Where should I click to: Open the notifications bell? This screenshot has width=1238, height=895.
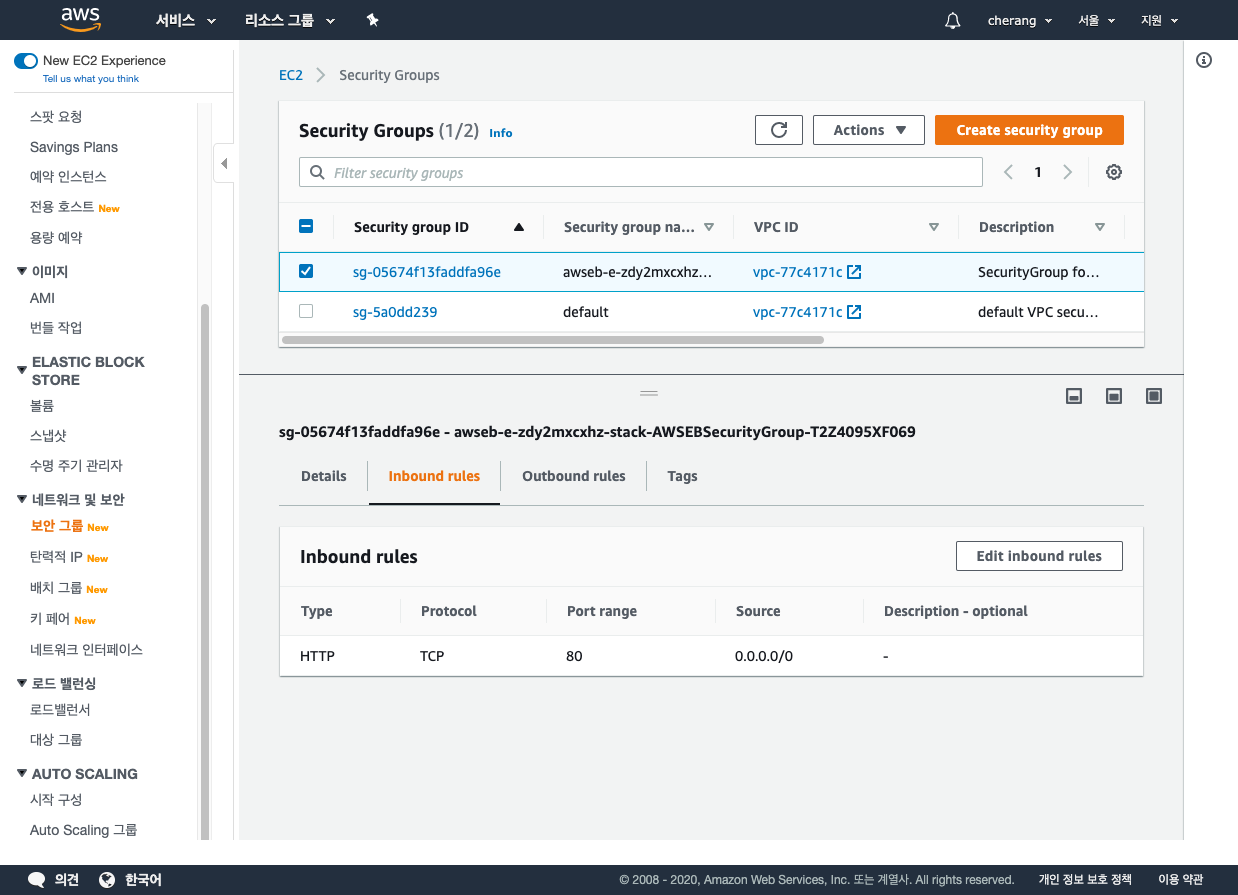click(952, 20)
